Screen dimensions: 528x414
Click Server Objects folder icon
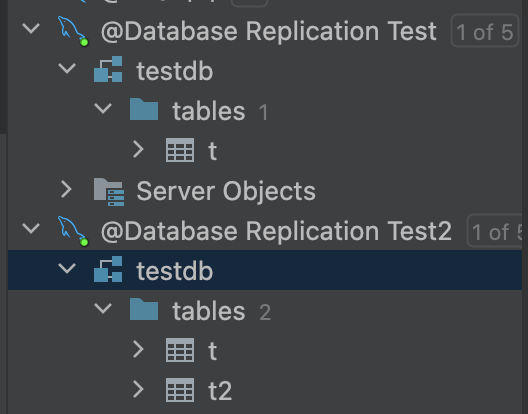109,192
